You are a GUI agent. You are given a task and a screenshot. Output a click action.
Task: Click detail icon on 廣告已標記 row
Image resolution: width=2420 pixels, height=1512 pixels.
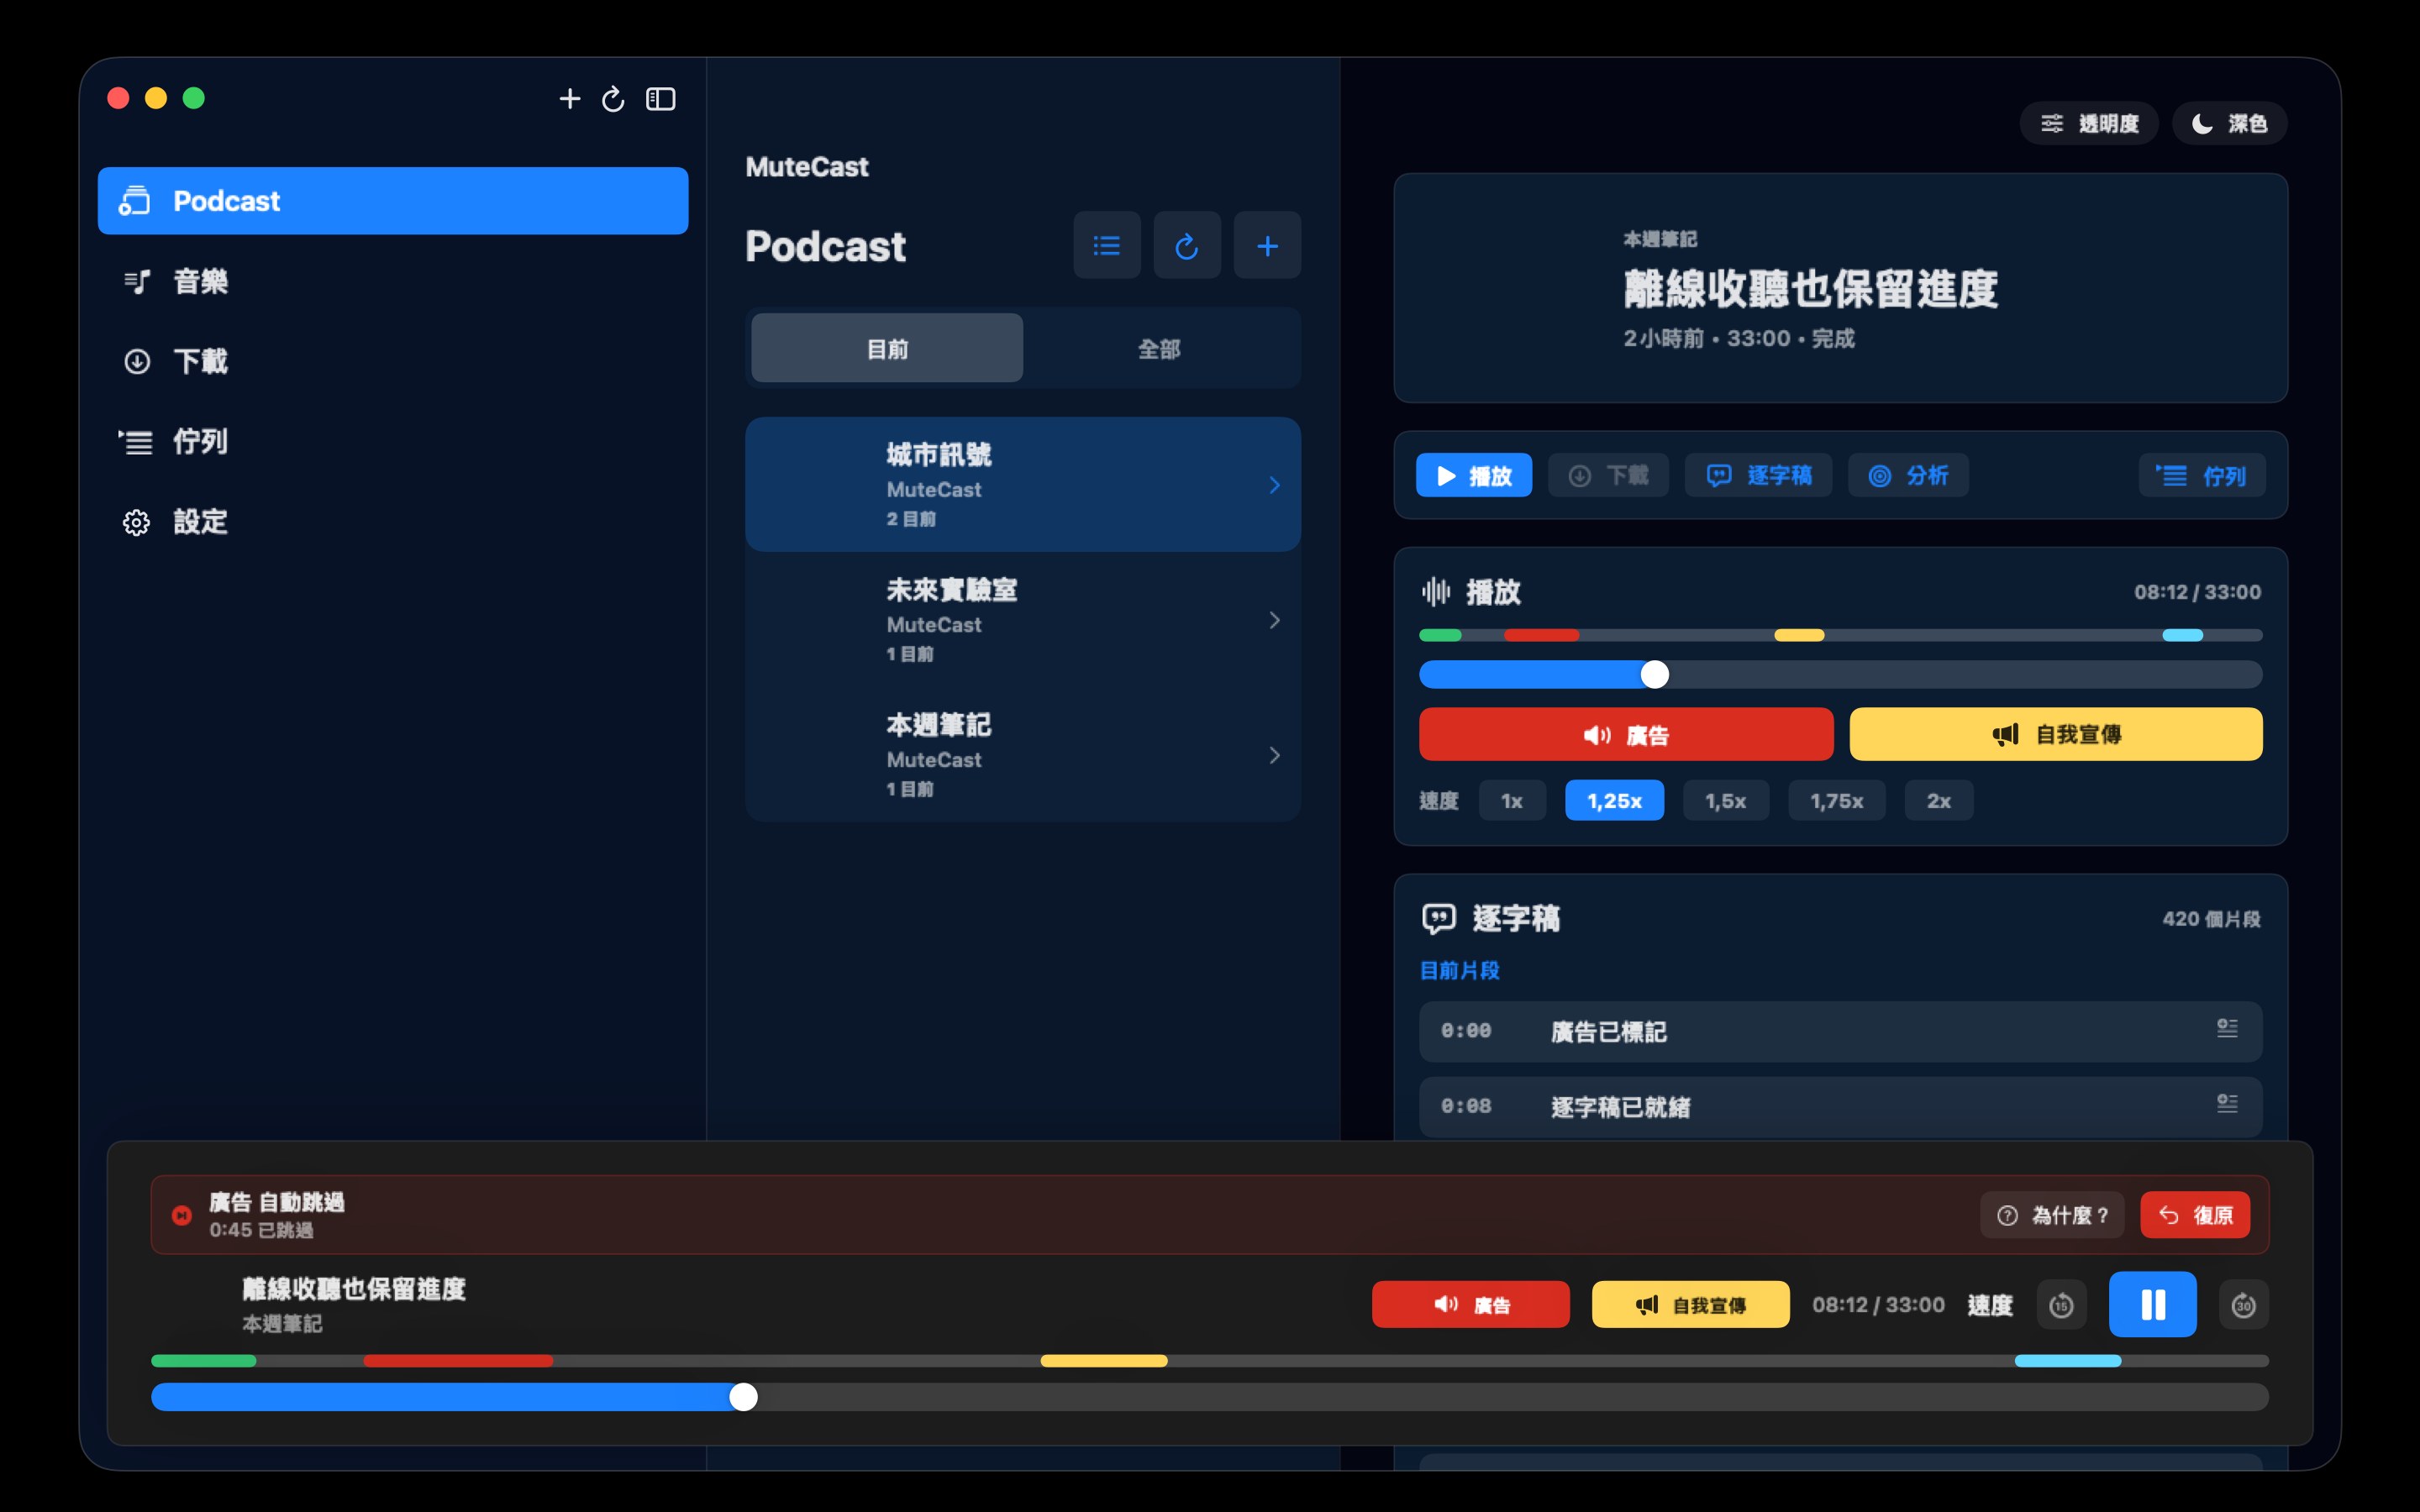click(2227, 1028)
